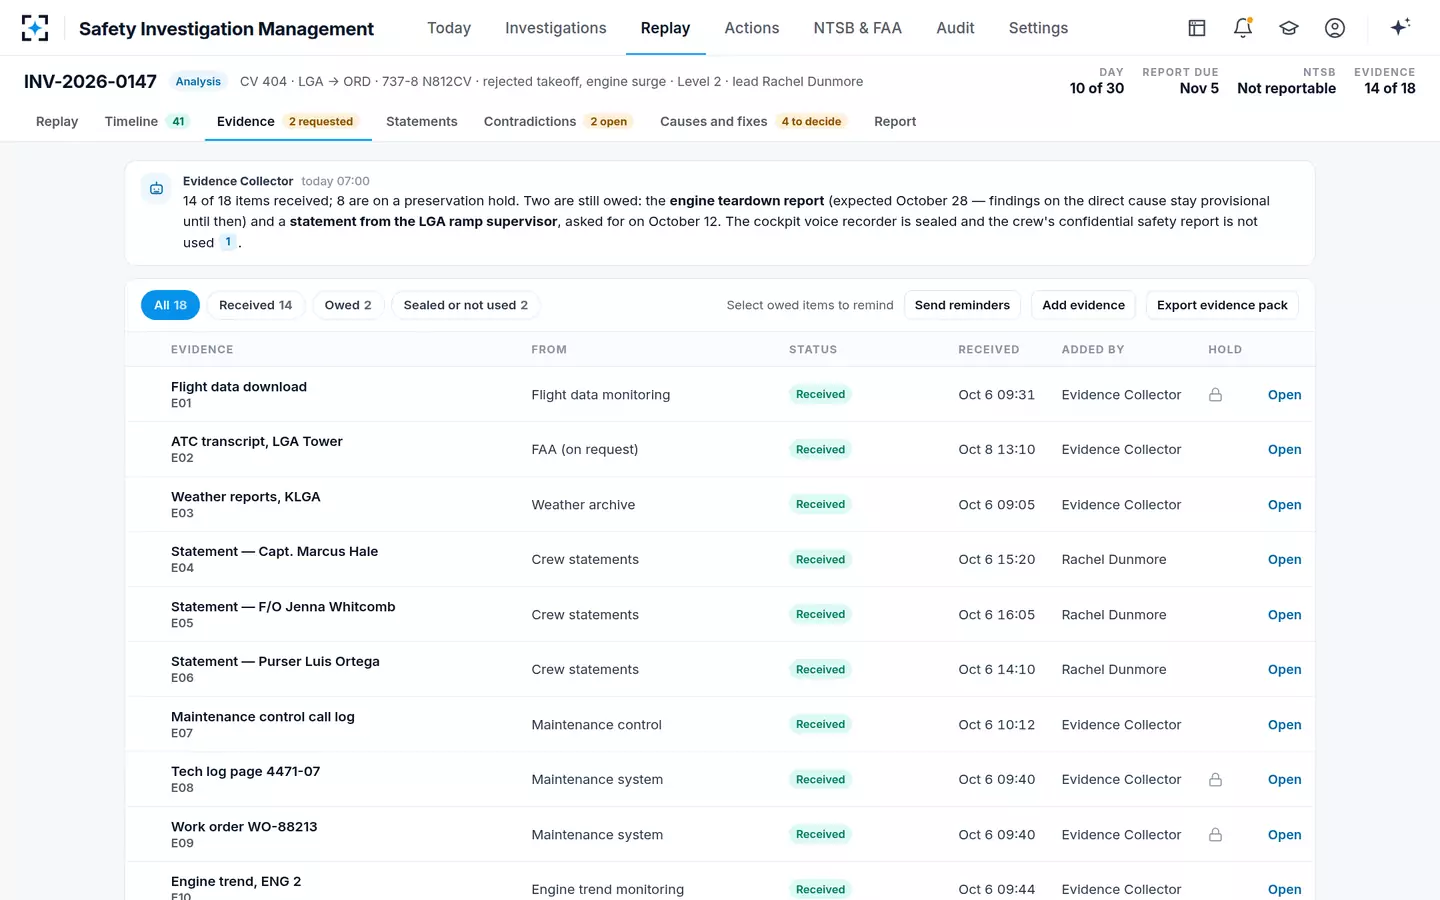Click the Report Due Nov 5 value
1440x900 pixels.
click(x=1199, y=88)
